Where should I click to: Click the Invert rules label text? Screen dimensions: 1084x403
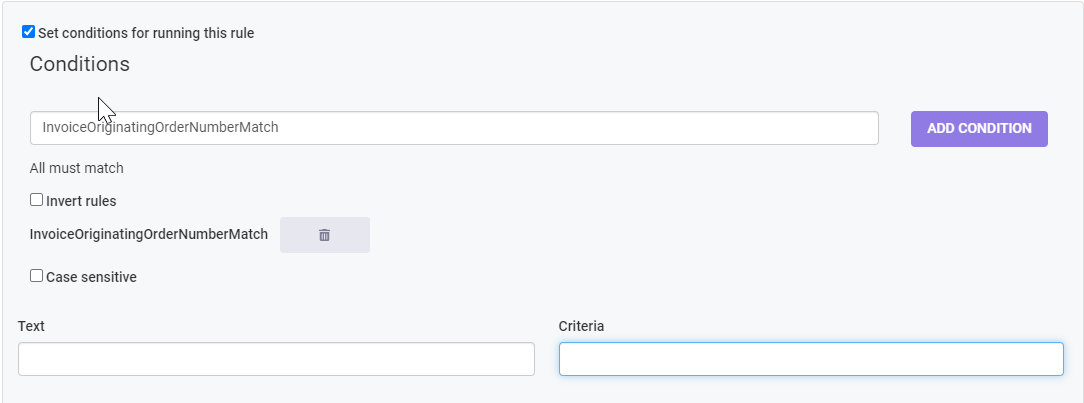coord(81,201)
